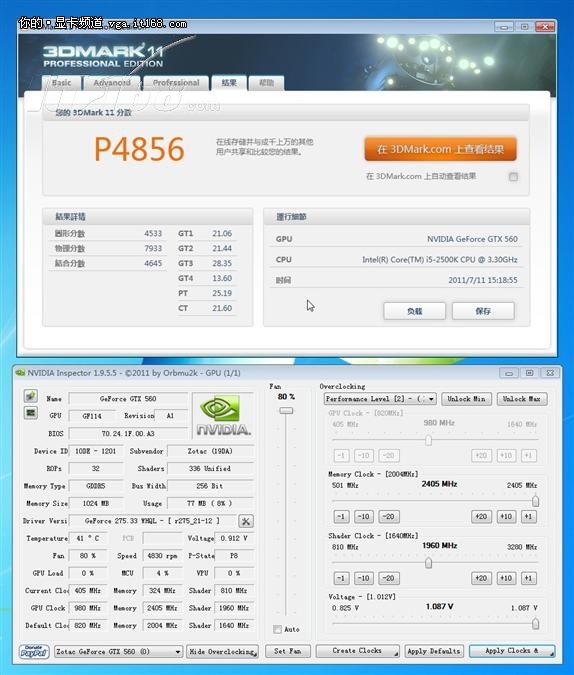Open the driver profile settings wrench icon
Image resolution: width=574 pixels, height=675 pixels.
246,521
